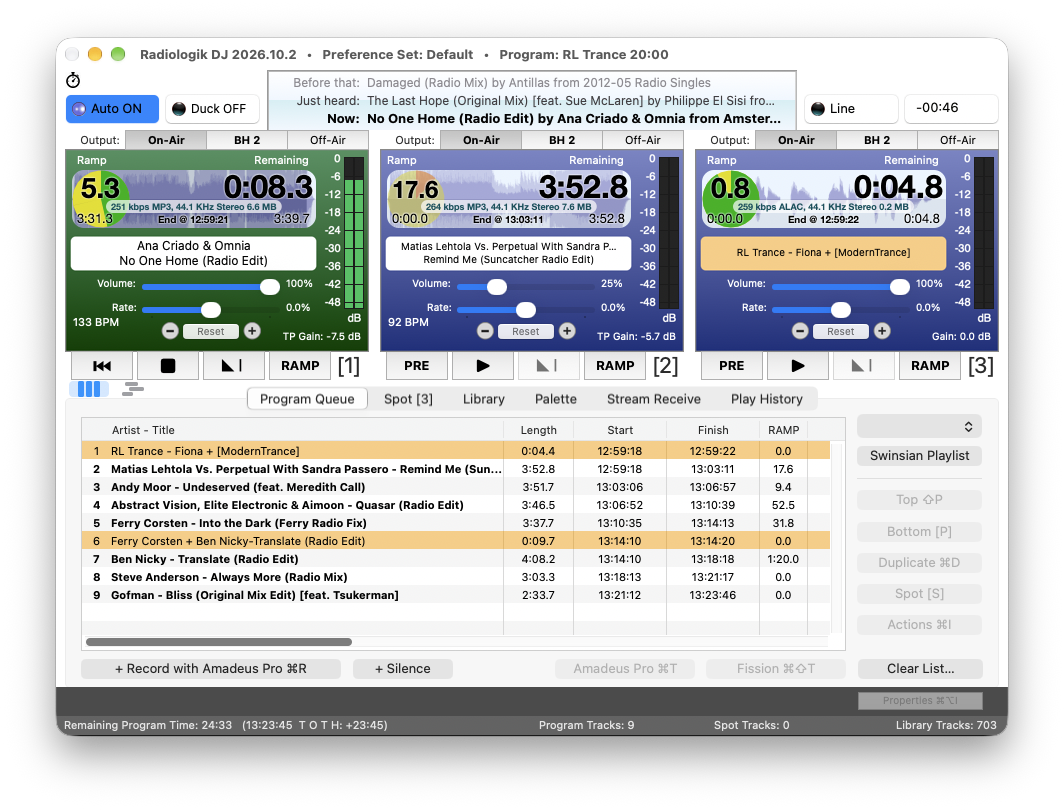This screenshot has height=810, width=1064.
Task: Click the Clear List... button
Action: point(920,669)
